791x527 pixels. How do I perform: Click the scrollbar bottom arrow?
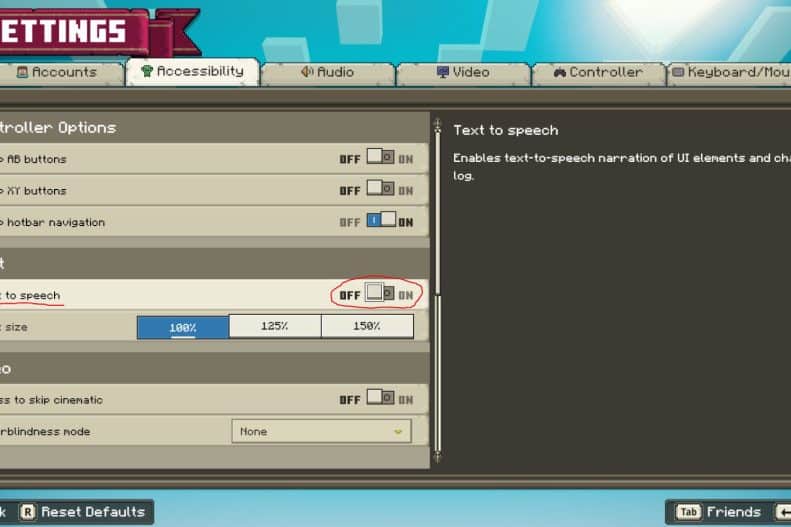[437, 457]
